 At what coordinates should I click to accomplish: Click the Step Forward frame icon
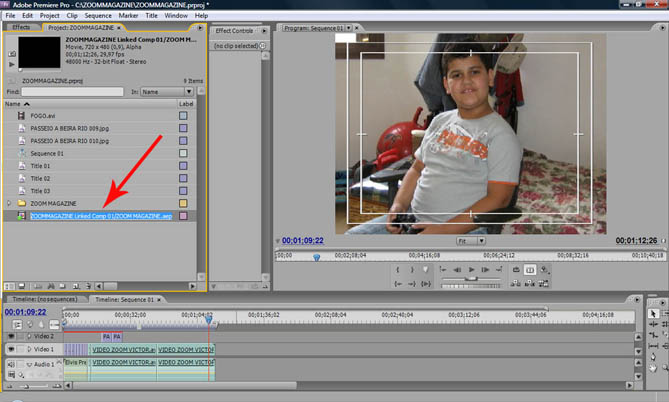pos(486,270)
